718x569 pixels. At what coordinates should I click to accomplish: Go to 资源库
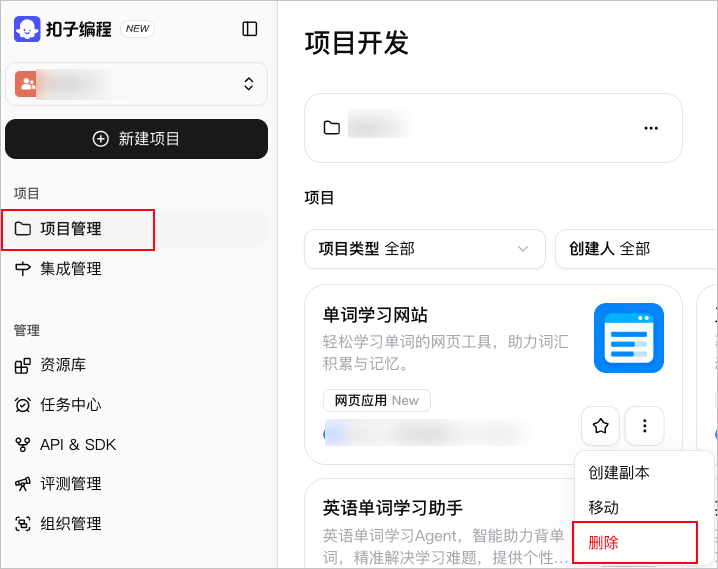[x=136, y=365]
